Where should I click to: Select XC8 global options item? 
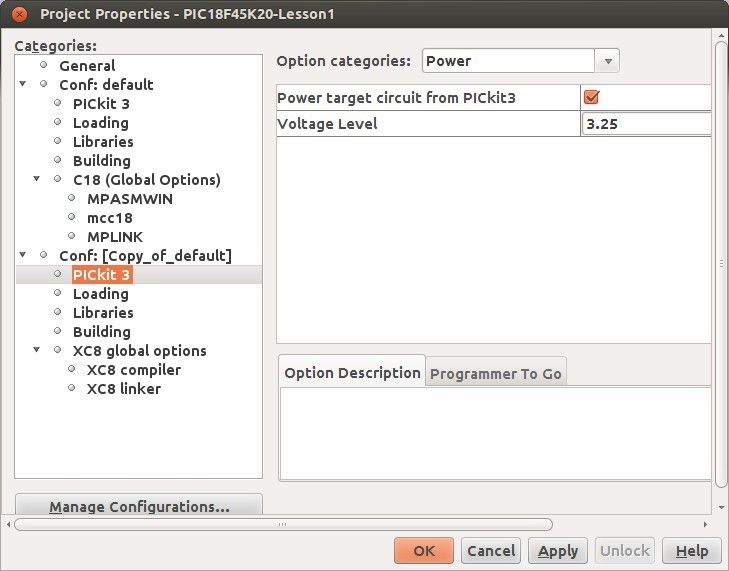(x=139, y=351)
